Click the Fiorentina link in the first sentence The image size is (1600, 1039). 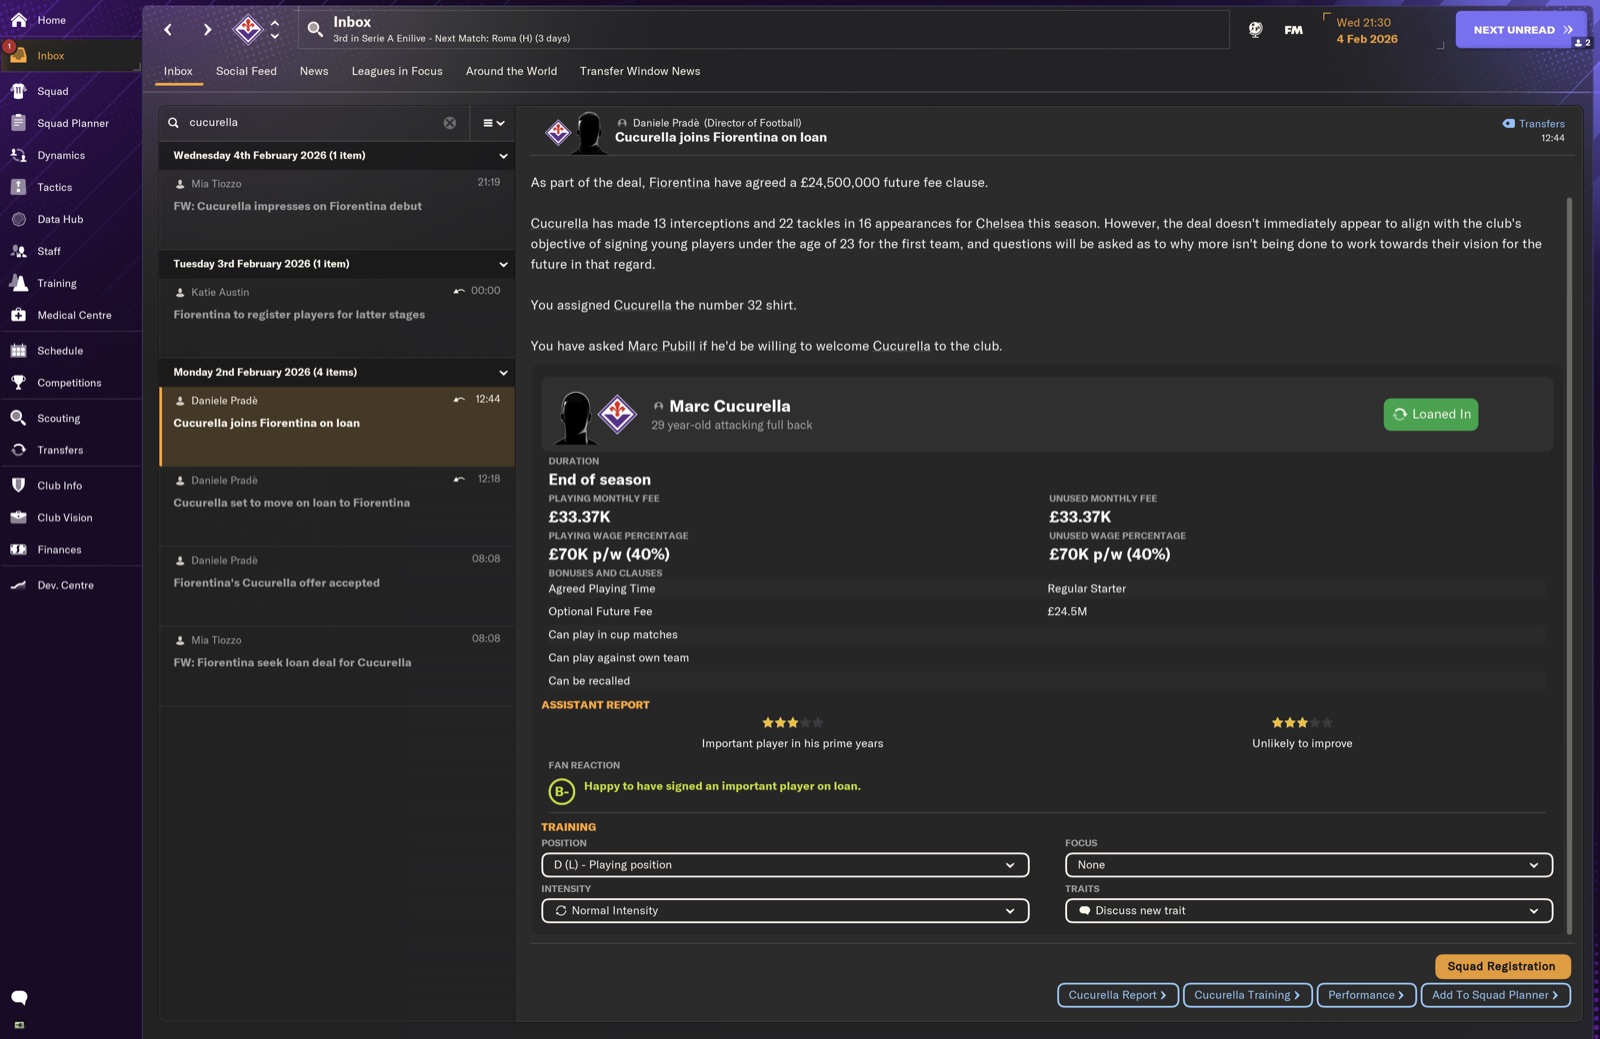click(x=679, y=183)
